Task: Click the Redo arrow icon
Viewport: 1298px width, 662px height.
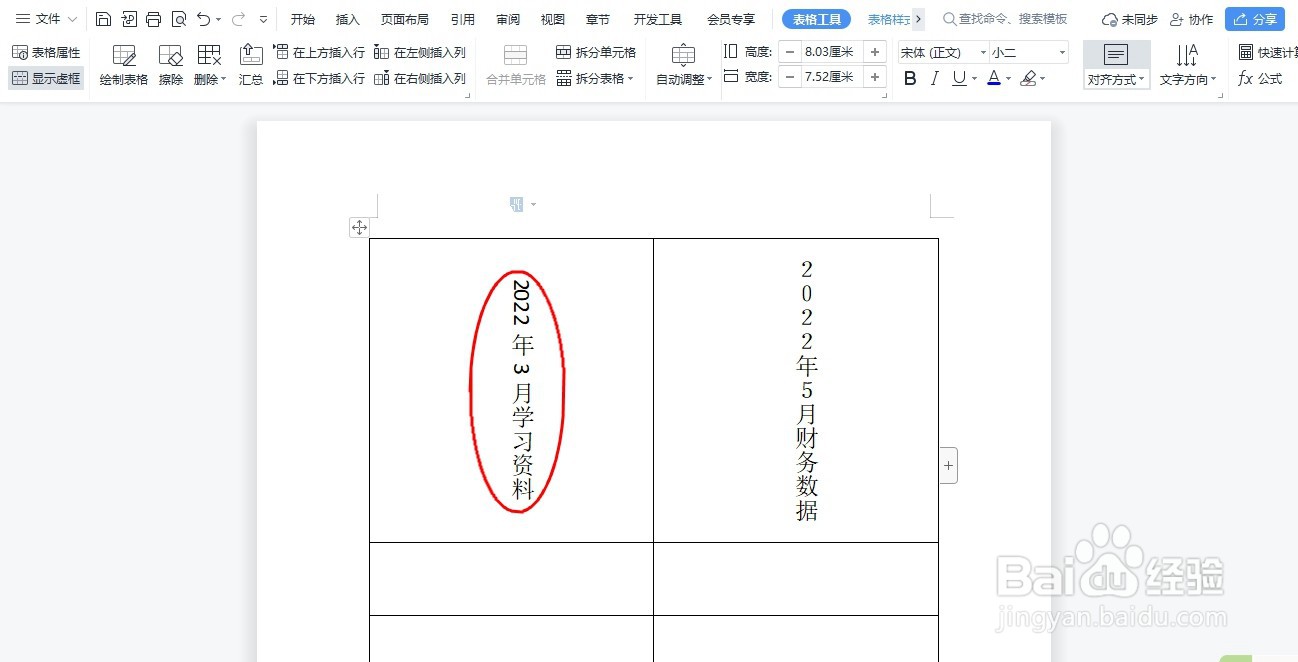Action: coord(238,19)
